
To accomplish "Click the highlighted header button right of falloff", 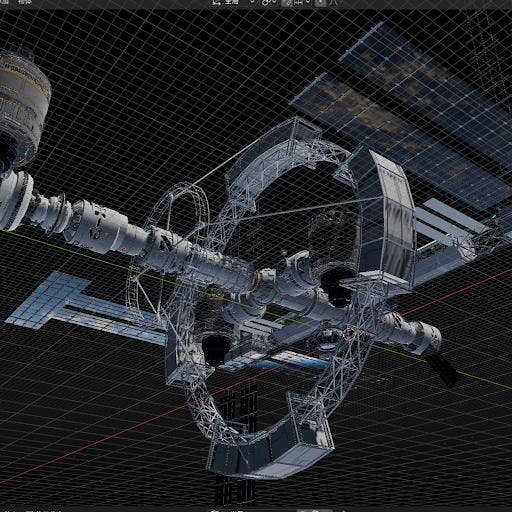I will click(321, 2).
